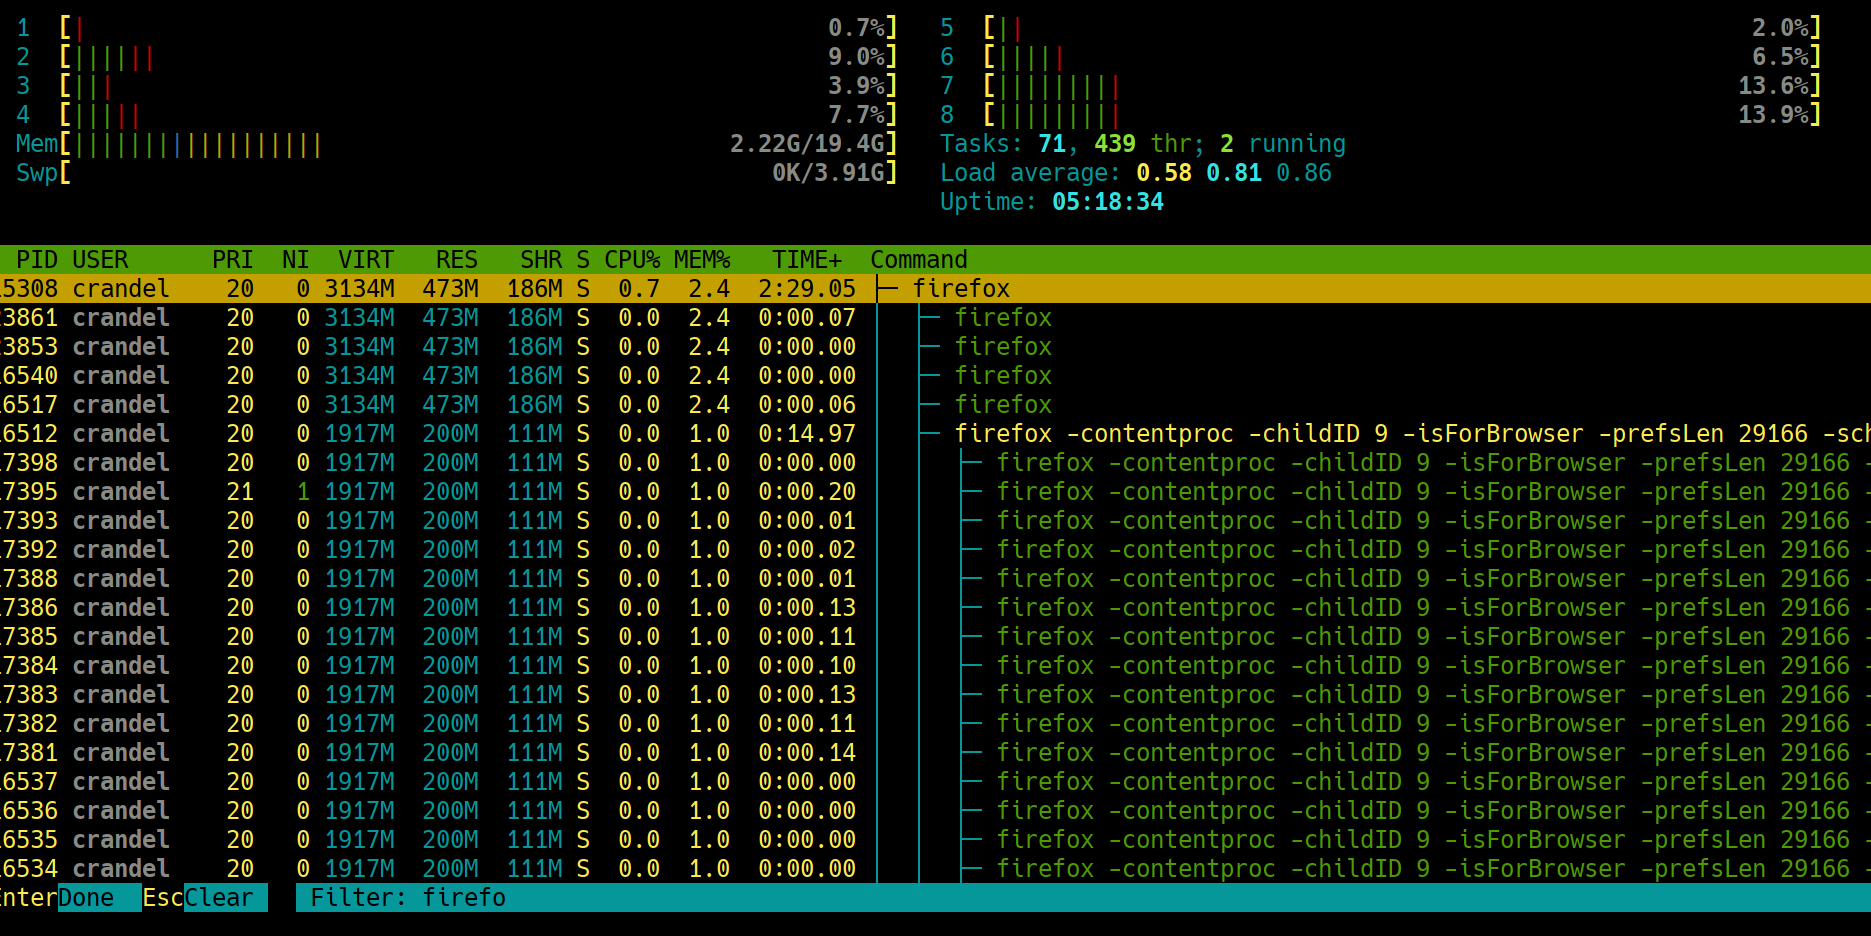Viewport: 1871px width, 936px height.
Task: Select the contentproc row with PID ending 7383
Action: pyautogui.click(x=935, y=695)
